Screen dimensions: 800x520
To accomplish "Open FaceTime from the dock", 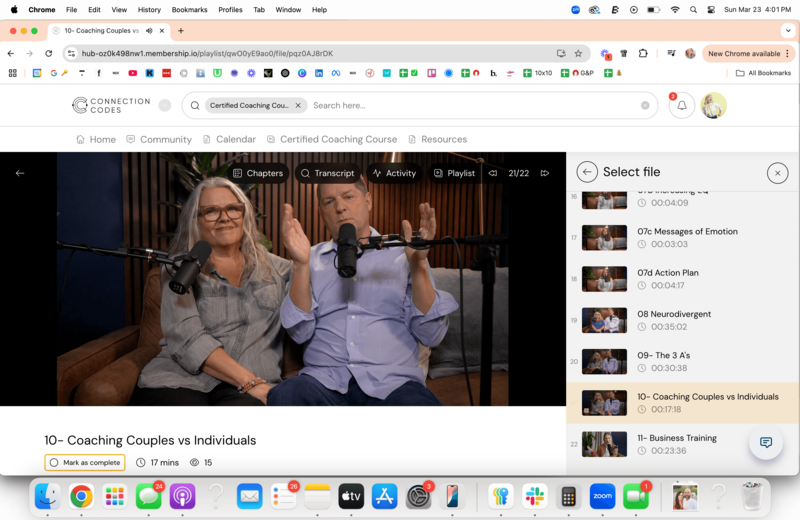I will (636, 496).
